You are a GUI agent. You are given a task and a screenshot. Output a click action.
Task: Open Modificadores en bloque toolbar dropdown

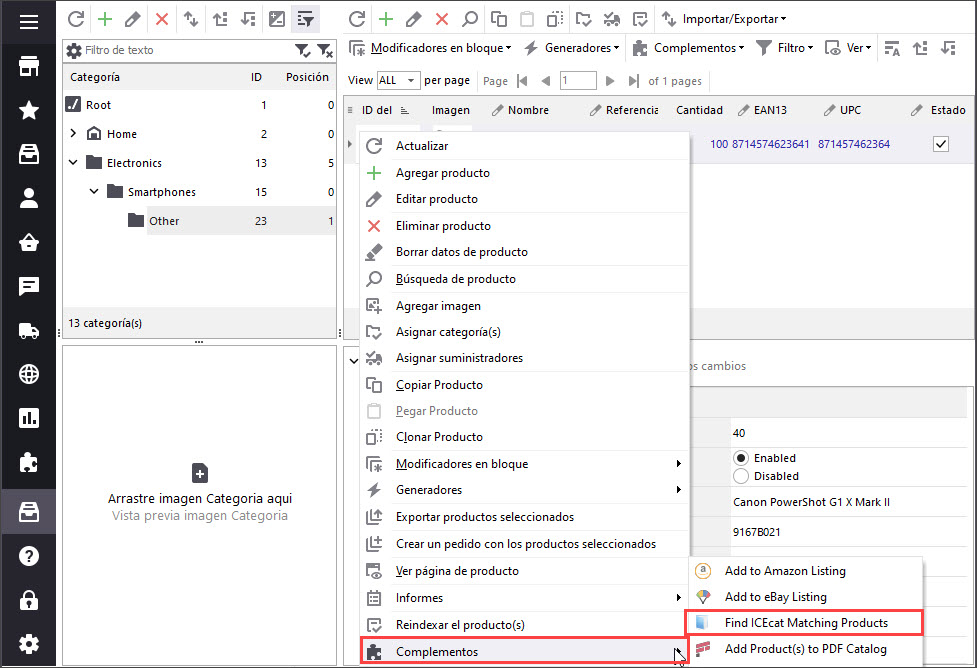[x=430, y=48]
